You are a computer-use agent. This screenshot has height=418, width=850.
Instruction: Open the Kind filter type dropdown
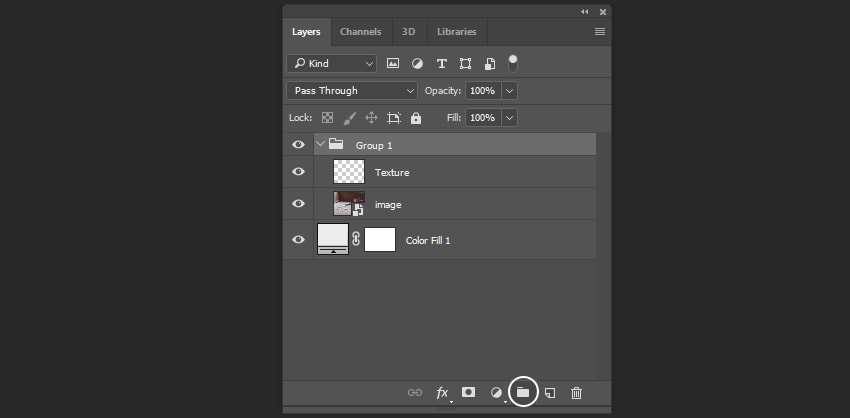[x=331, y=63]
